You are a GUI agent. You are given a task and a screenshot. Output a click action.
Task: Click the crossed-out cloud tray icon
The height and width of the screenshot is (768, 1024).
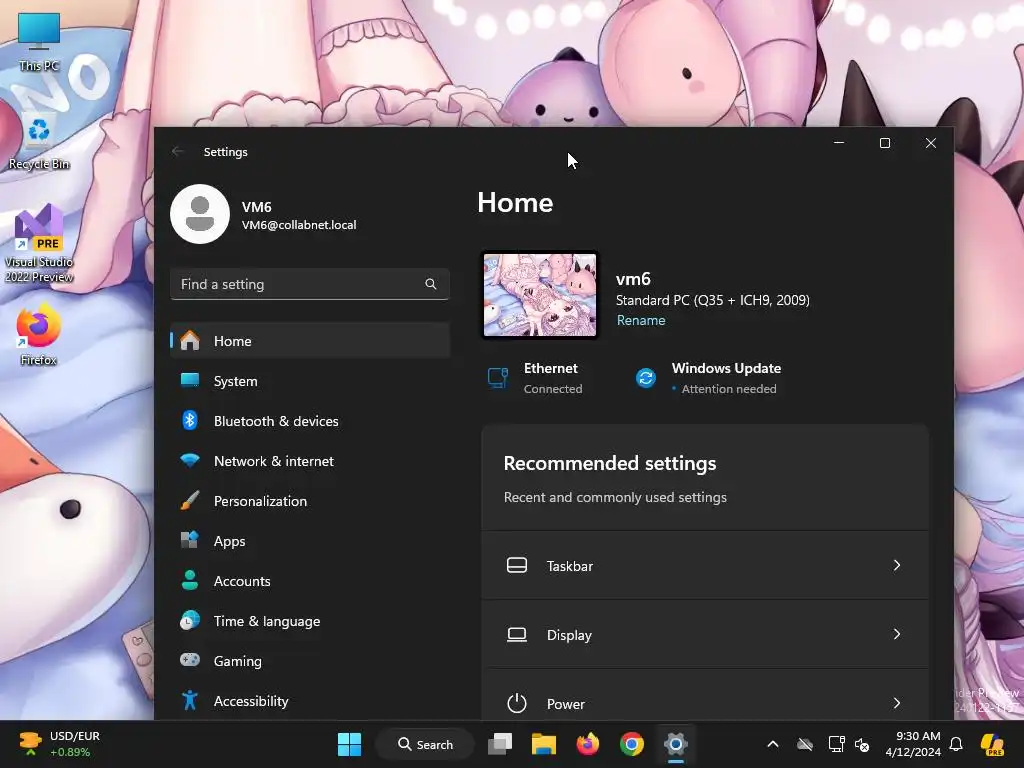pyautogui.click(x=805, y=744)
